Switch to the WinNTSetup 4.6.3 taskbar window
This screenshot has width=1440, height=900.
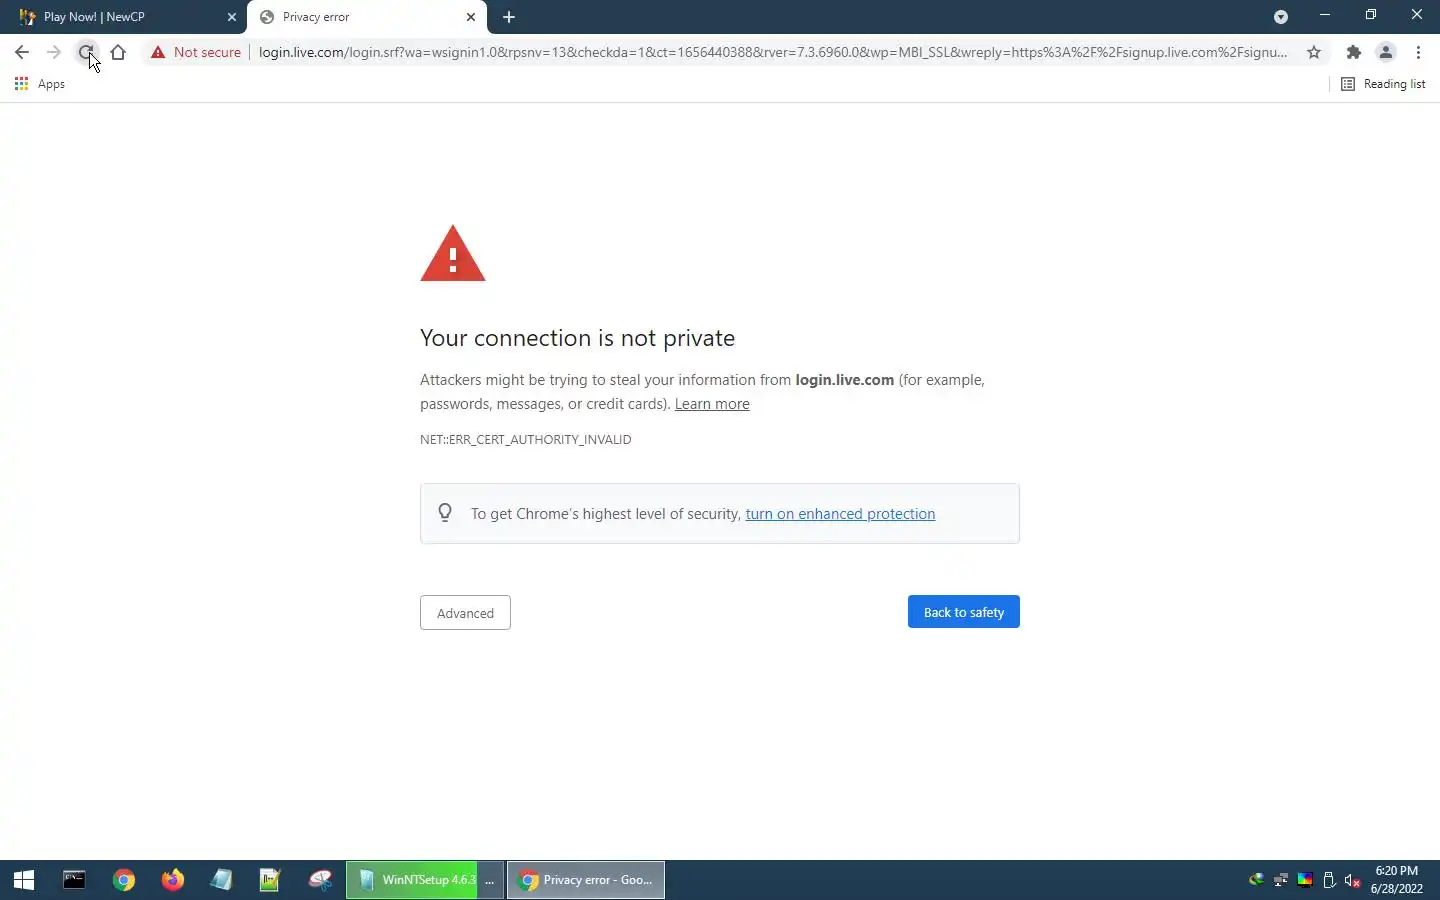tap(425, 880)
